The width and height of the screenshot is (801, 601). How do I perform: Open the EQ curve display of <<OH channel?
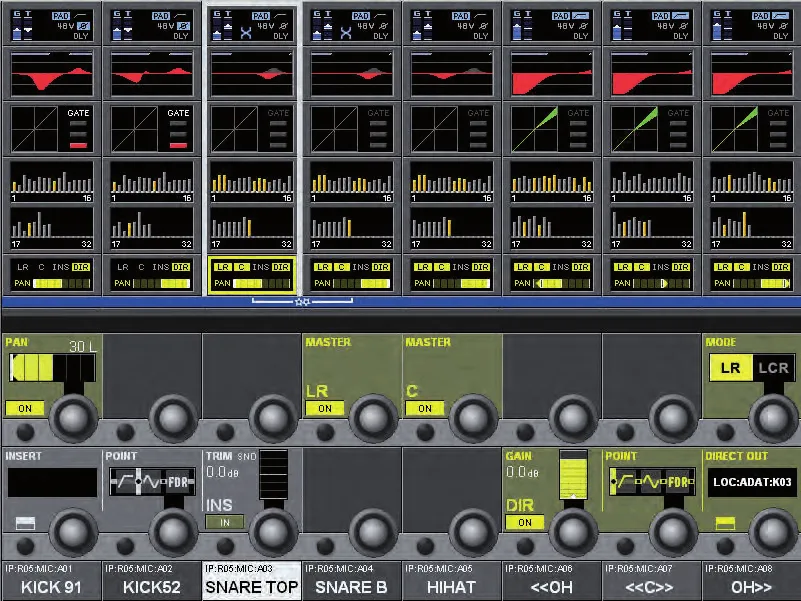pos(552,74)
